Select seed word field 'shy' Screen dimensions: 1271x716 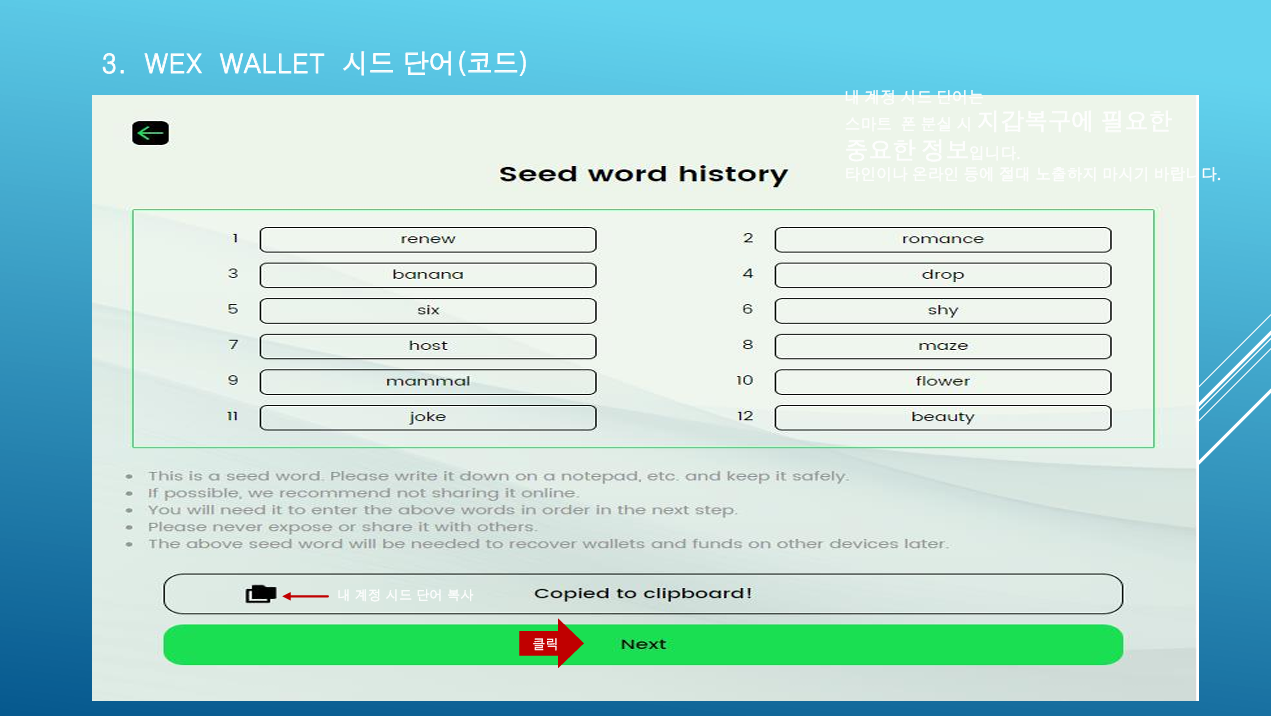tap(943, 311)
